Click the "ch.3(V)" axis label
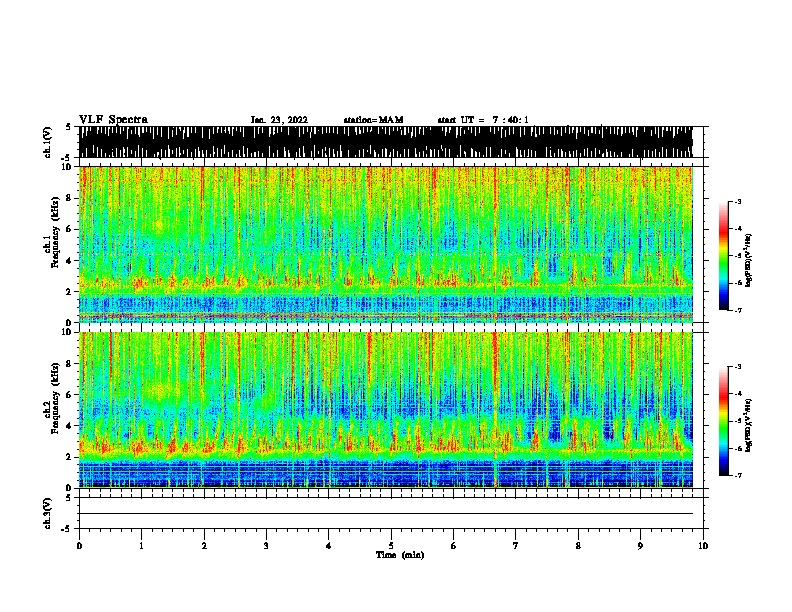Screen dimensions: 792x612 48,513
